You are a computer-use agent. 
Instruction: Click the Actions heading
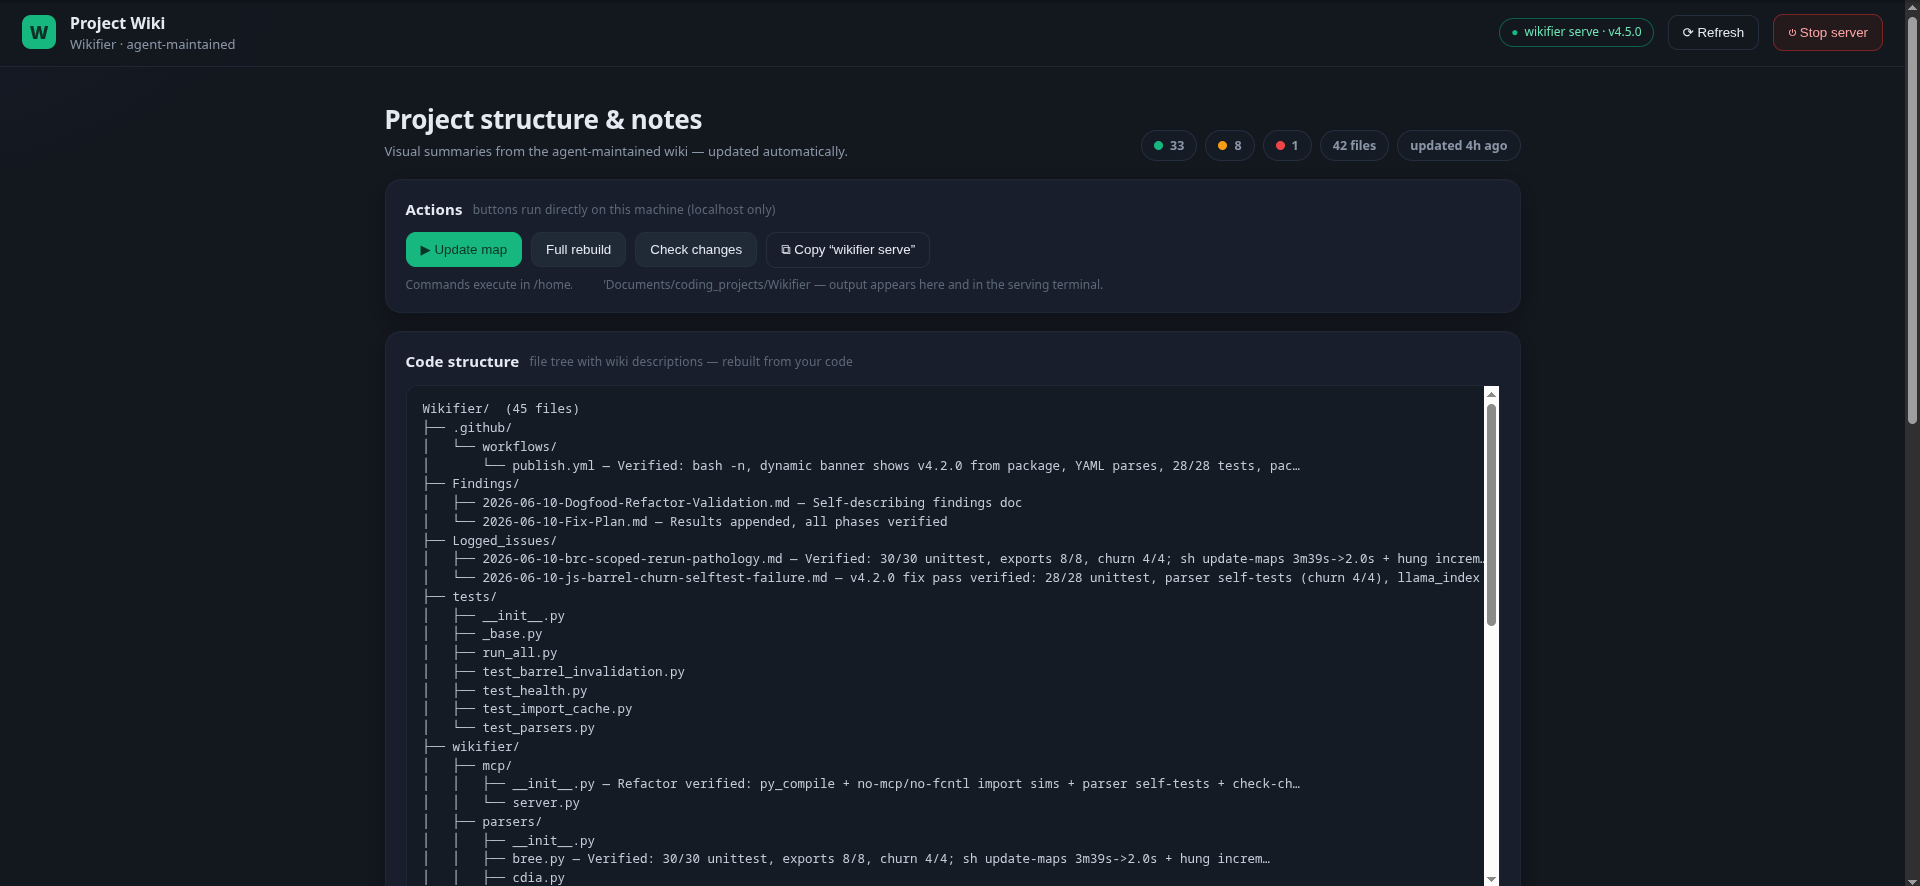click(x=434, y=210)
